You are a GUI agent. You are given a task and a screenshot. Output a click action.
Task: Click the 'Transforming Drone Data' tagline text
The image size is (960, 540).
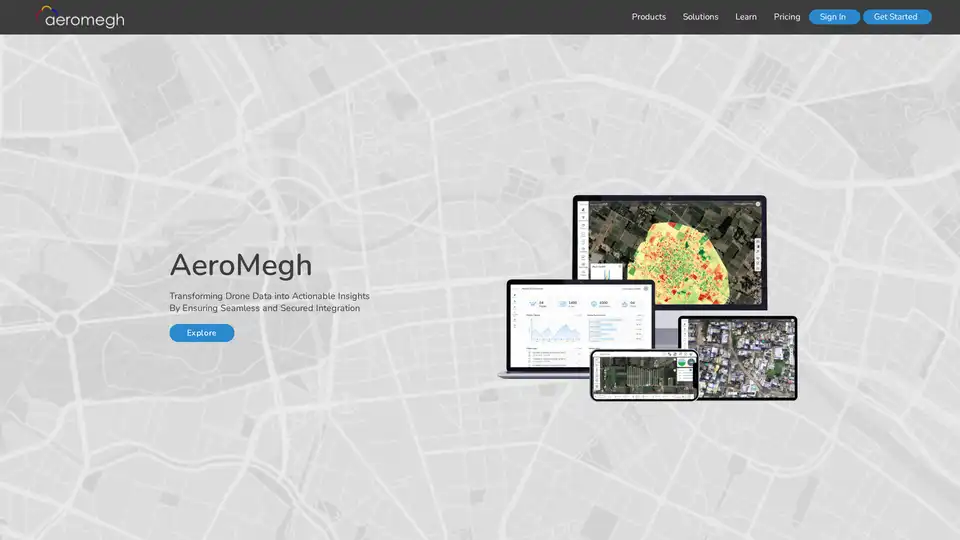coord(269,296)
